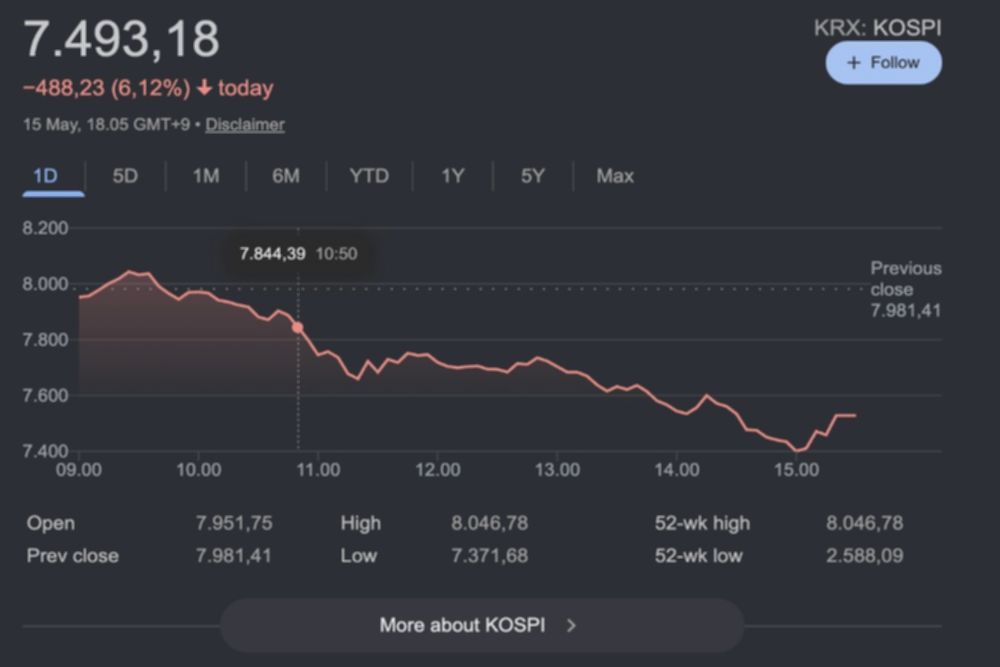Show the 1Y chart range
Screen dimensions: 1000x667
pos(453,176)
